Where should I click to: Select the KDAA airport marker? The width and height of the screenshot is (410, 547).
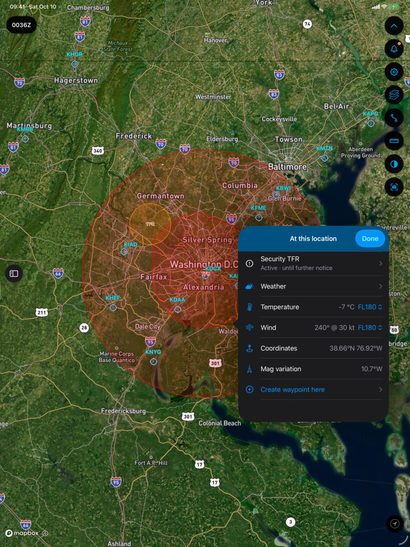pos(178,309)
